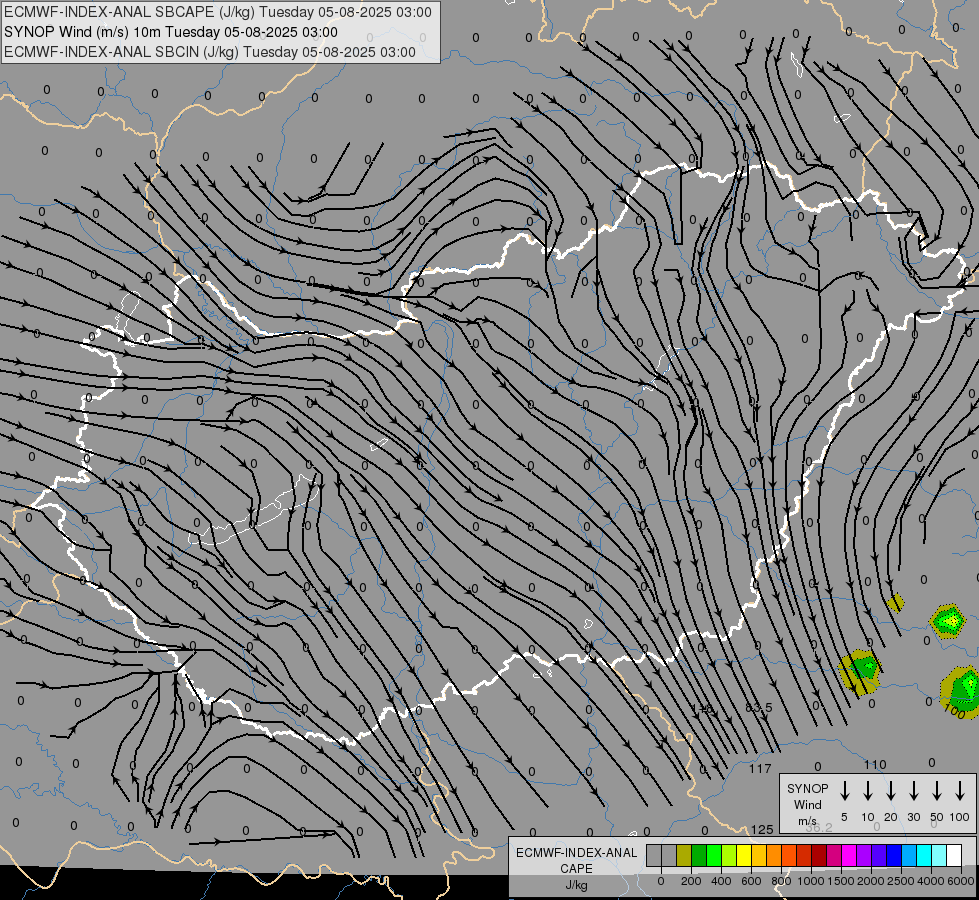Click the 63.5 value on the map

click(759, 708)
